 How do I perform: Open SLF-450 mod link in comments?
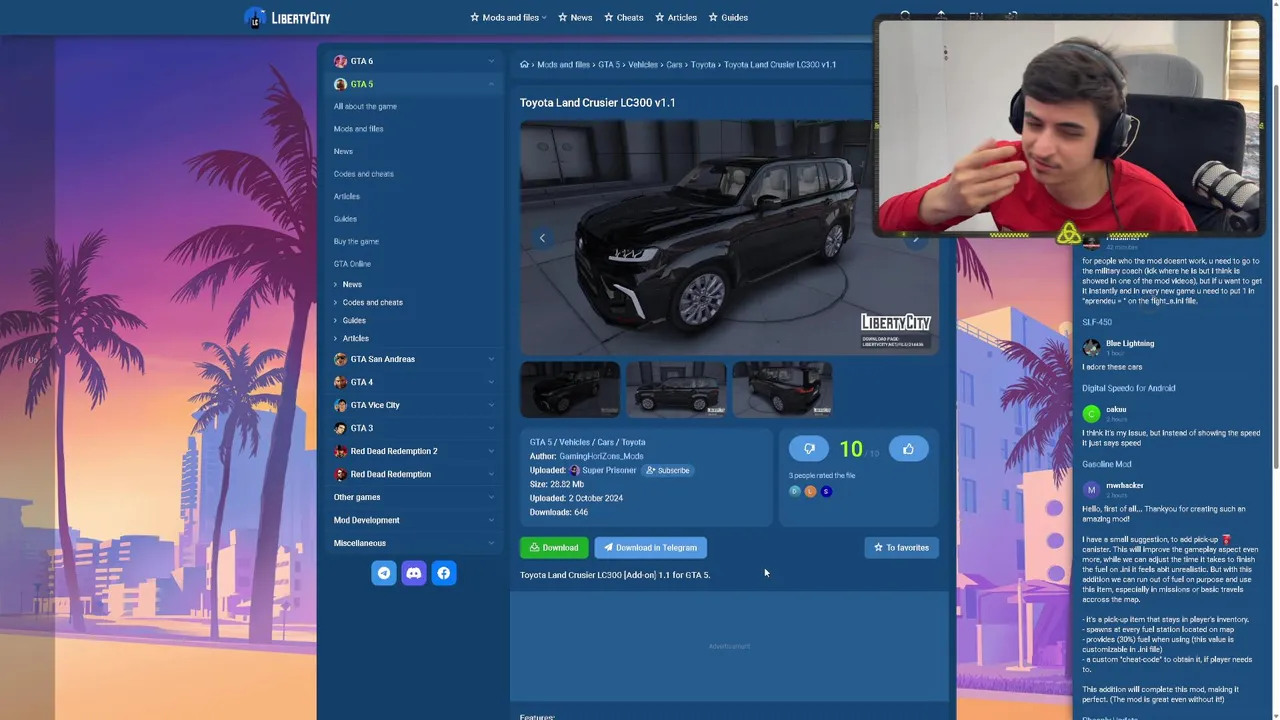pos(1097,322)
